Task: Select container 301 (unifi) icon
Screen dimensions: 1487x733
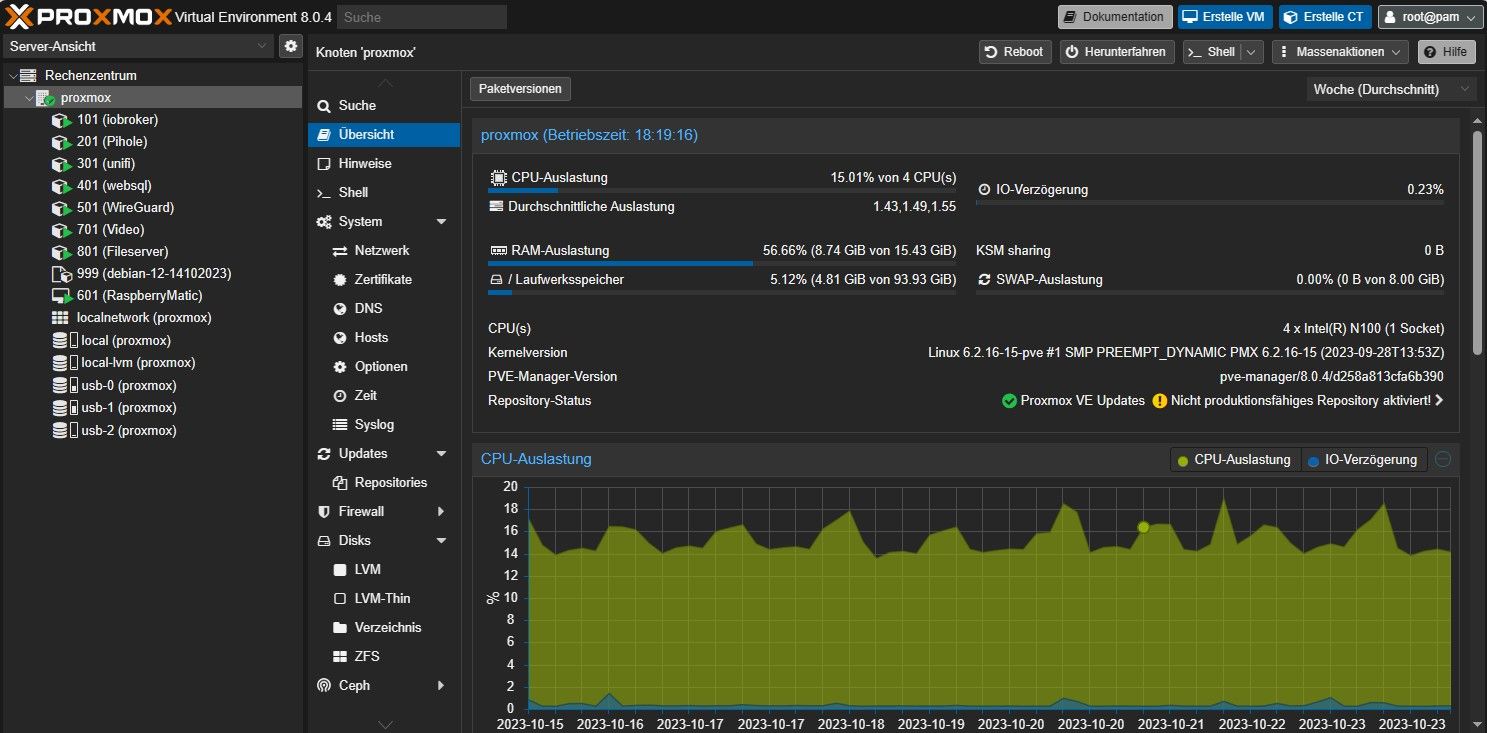Action: [62, 164]
